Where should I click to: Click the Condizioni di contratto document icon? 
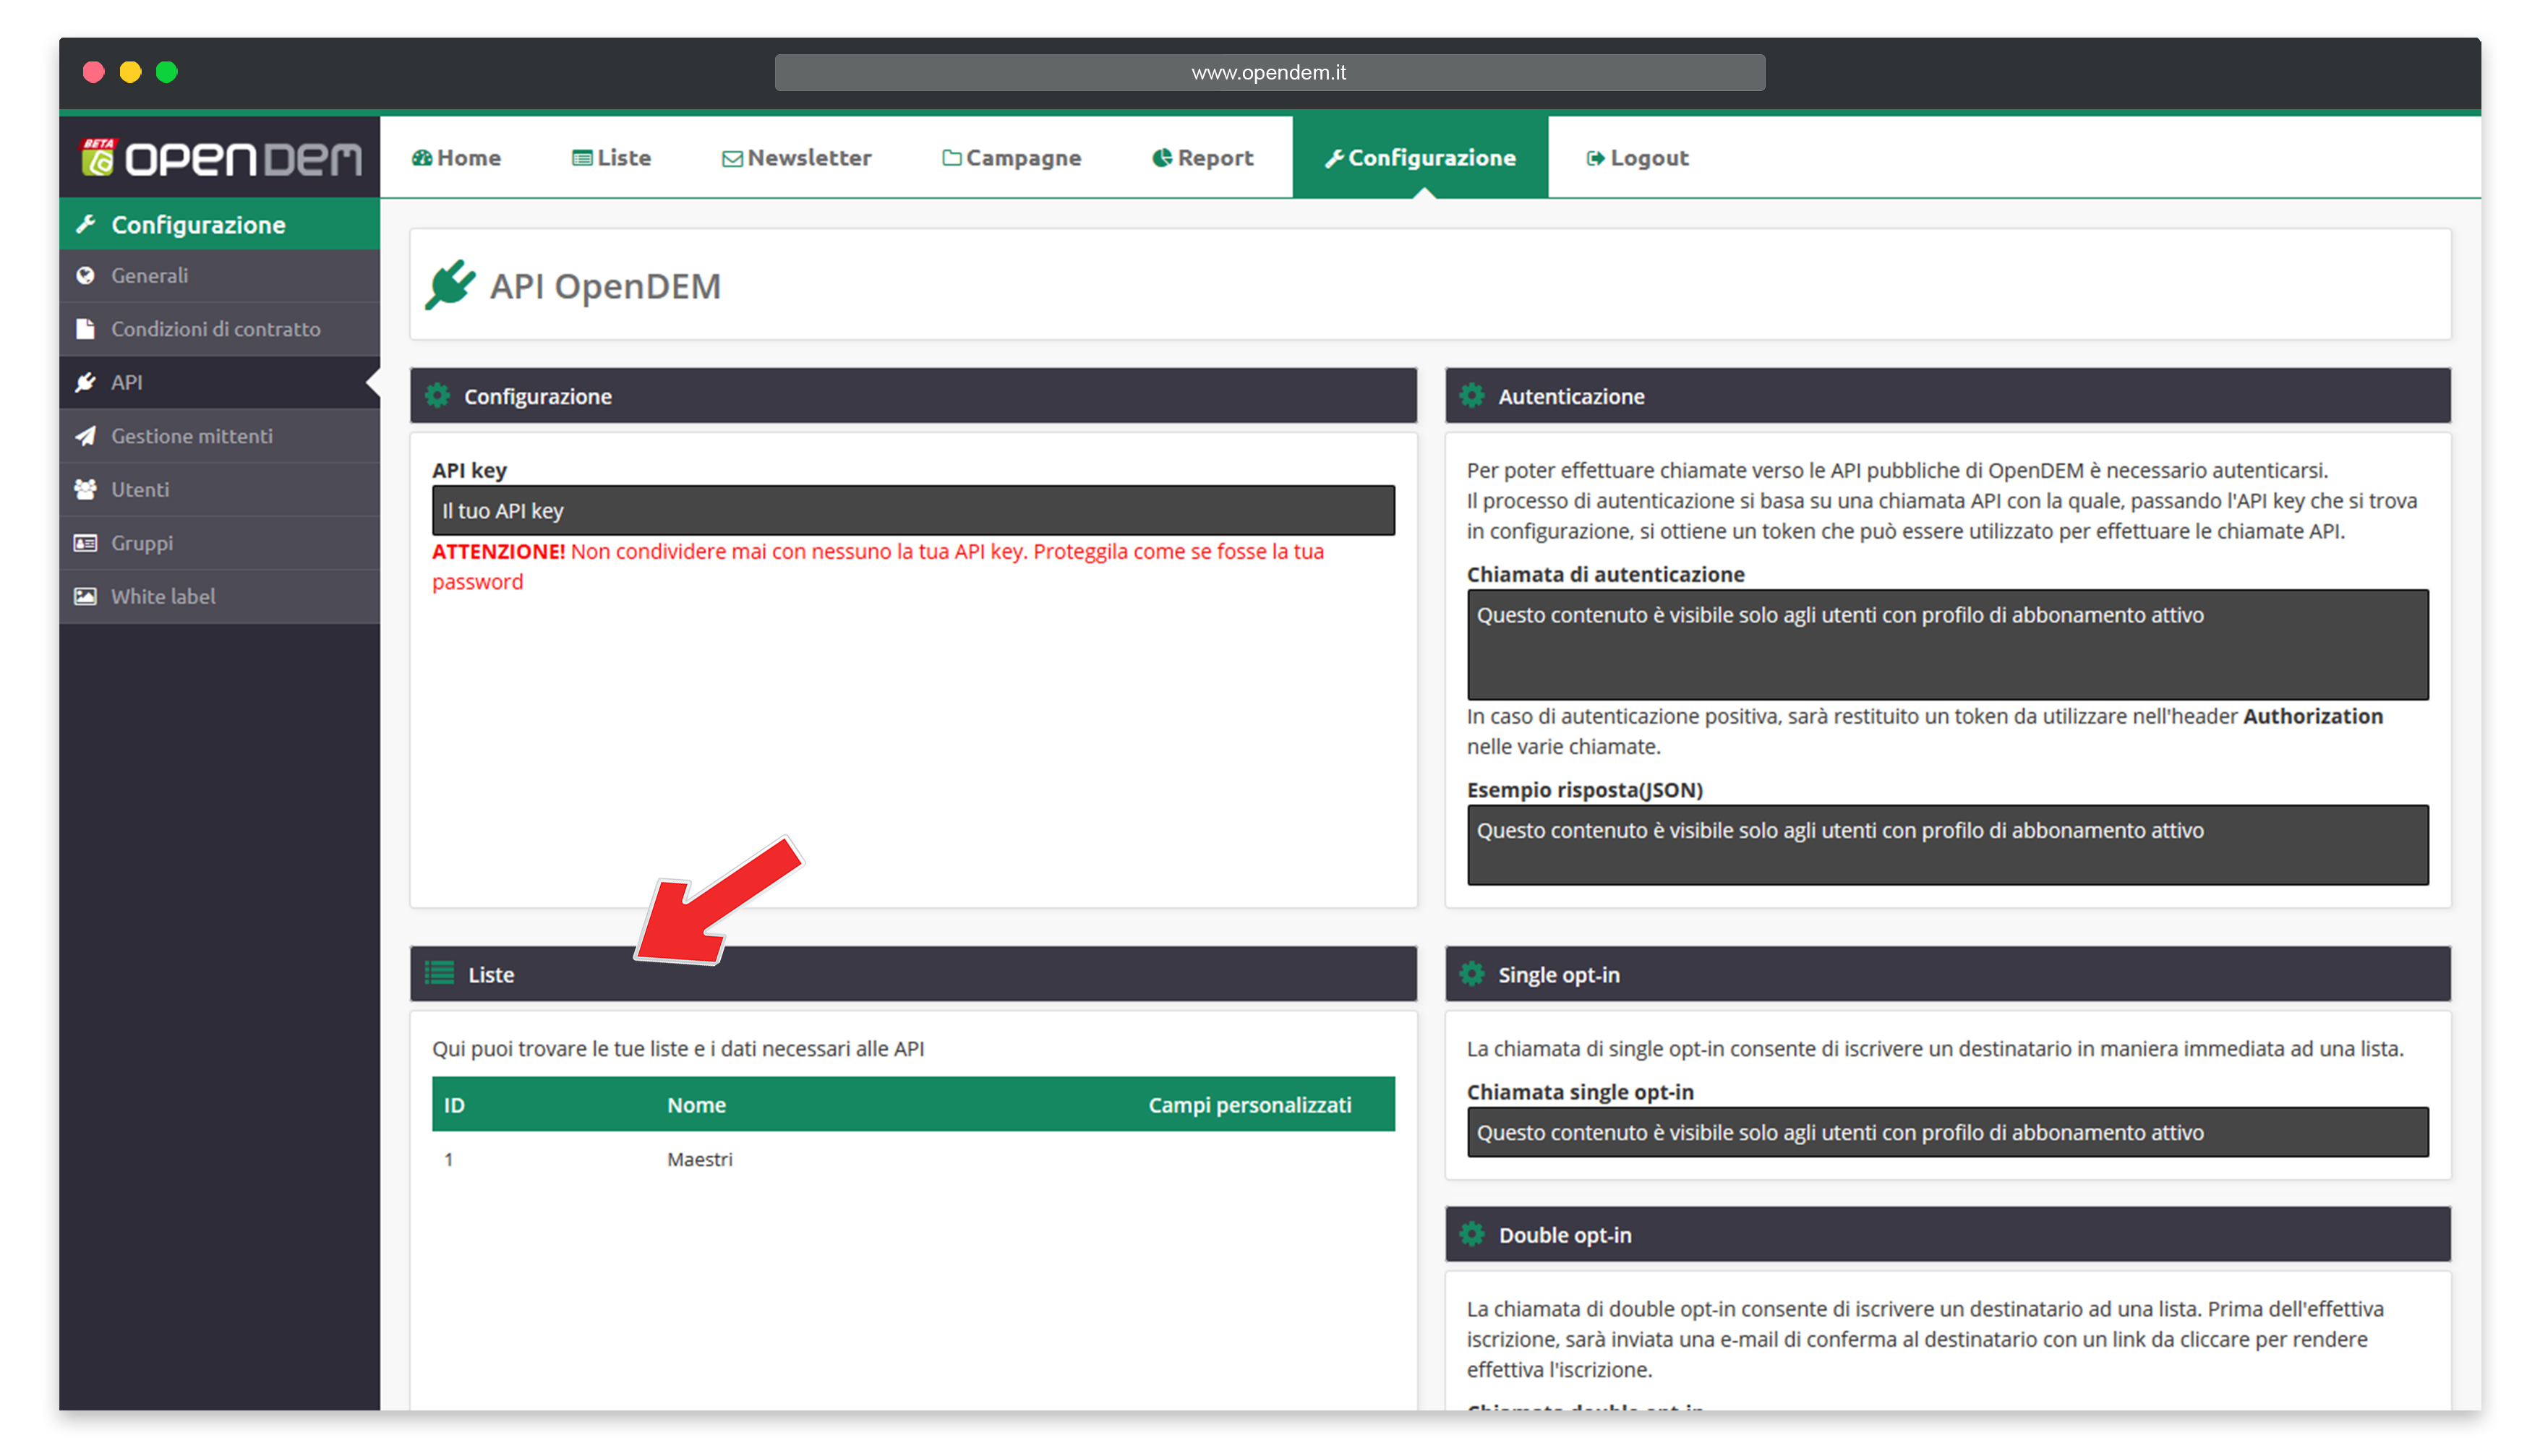click(x=86, y=329)
